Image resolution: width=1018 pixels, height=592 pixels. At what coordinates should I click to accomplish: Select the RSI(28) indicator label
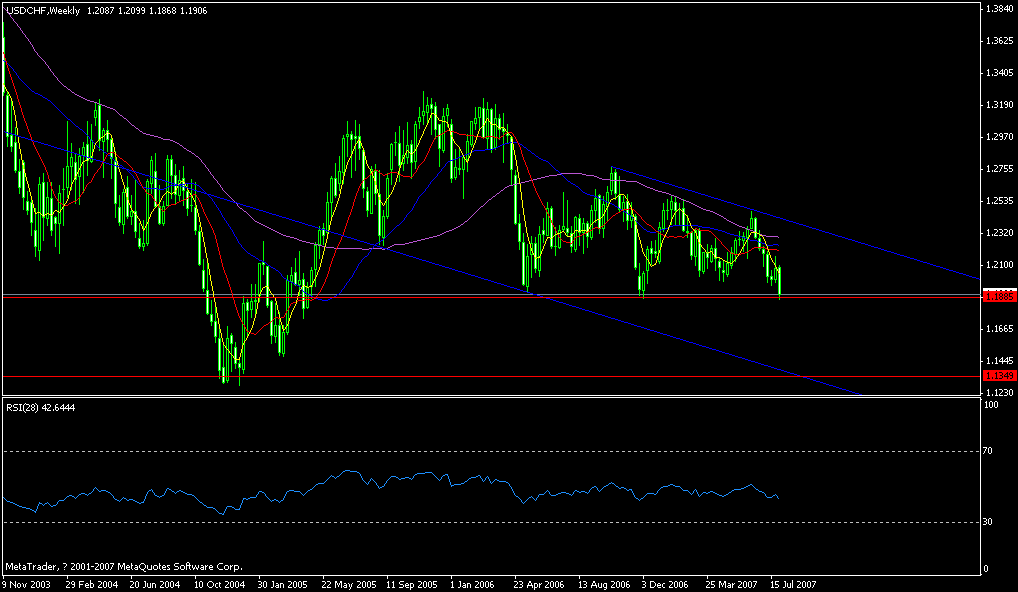click(x=32, y=408)
